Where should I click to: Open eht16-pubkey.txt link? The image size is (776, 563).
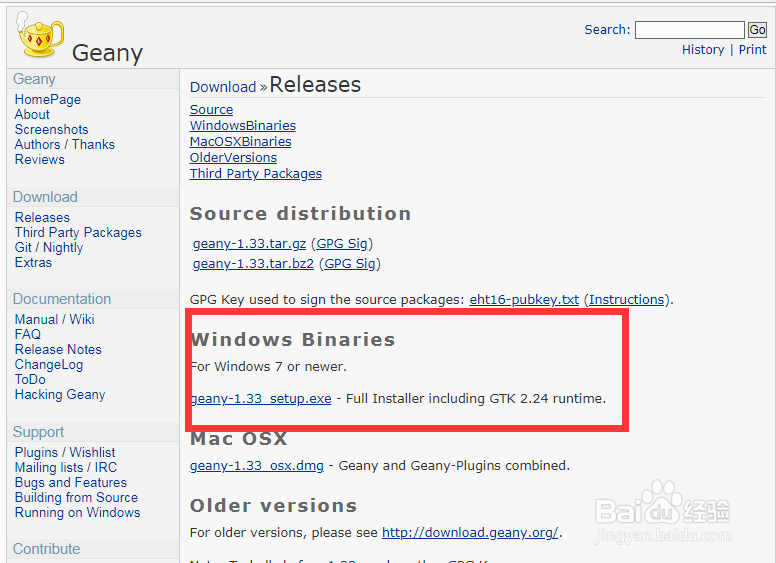point(524,300)
